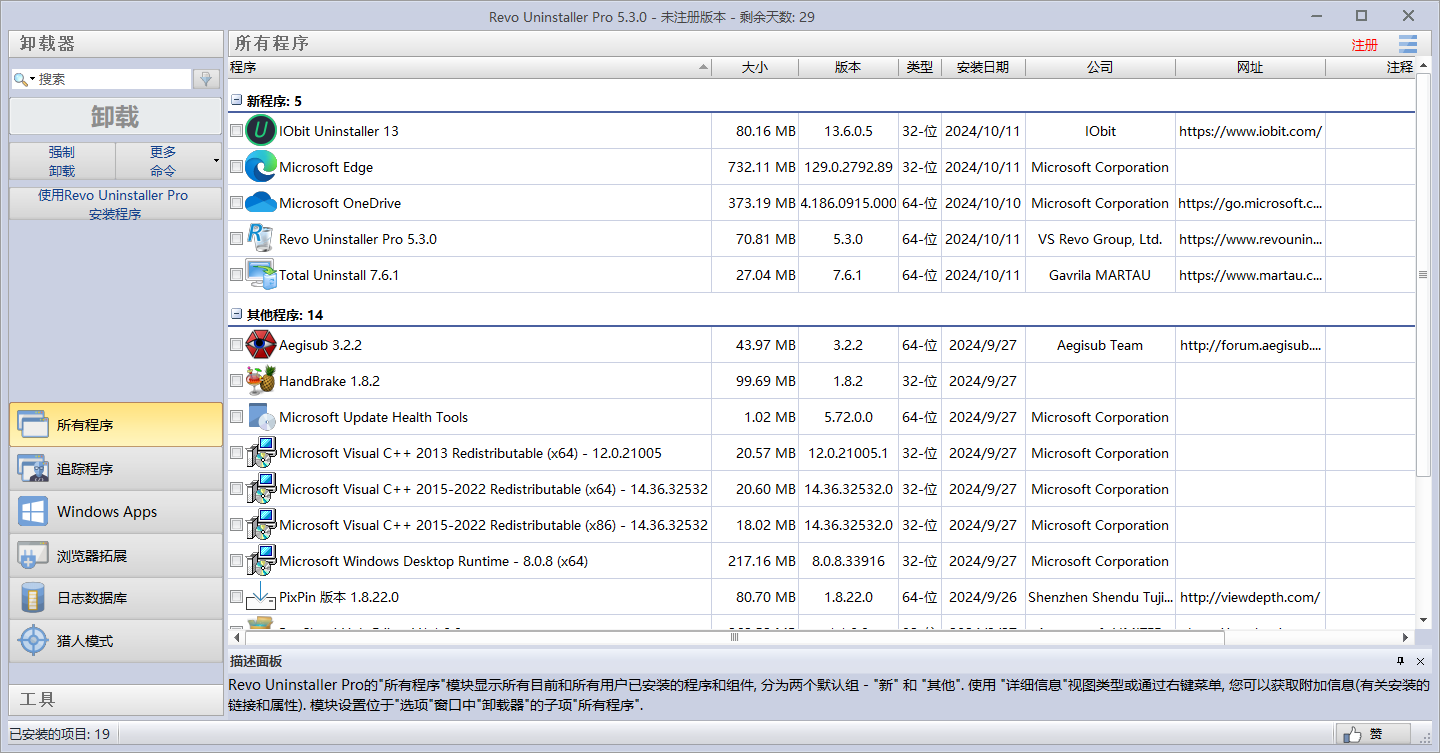Check the Revo Uninstaller Pro 5.3.0 checkbox
This screenshot has width=1440, height=753.
tap(236, 239)
